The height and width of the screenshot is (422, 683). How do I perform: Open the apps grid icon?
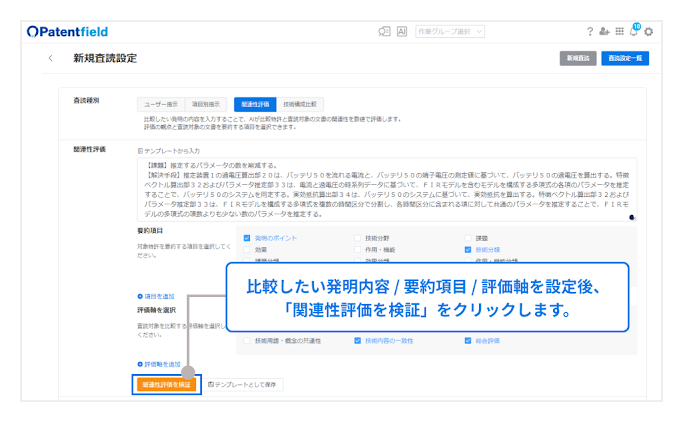click(619, 32)
